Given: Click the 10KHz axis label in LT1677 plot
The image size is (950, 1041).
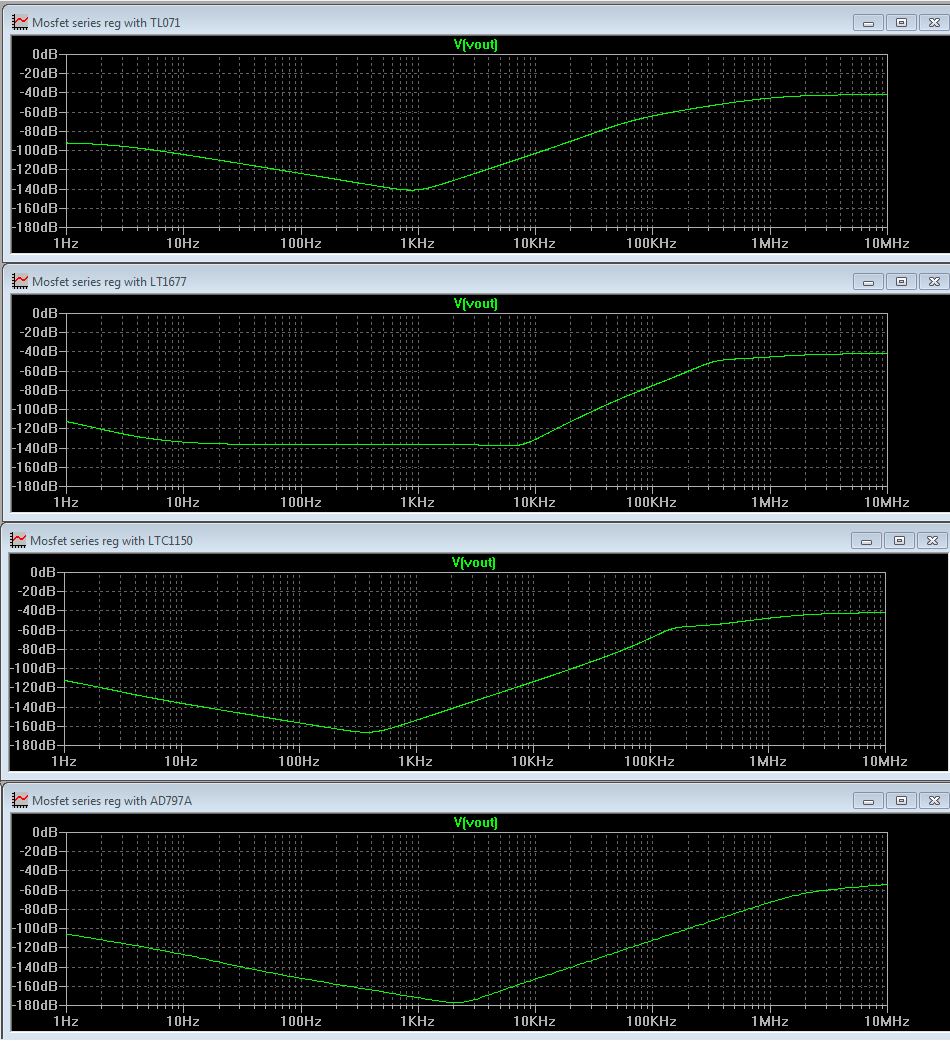Looking at the screenshot, I should (534, 503).
